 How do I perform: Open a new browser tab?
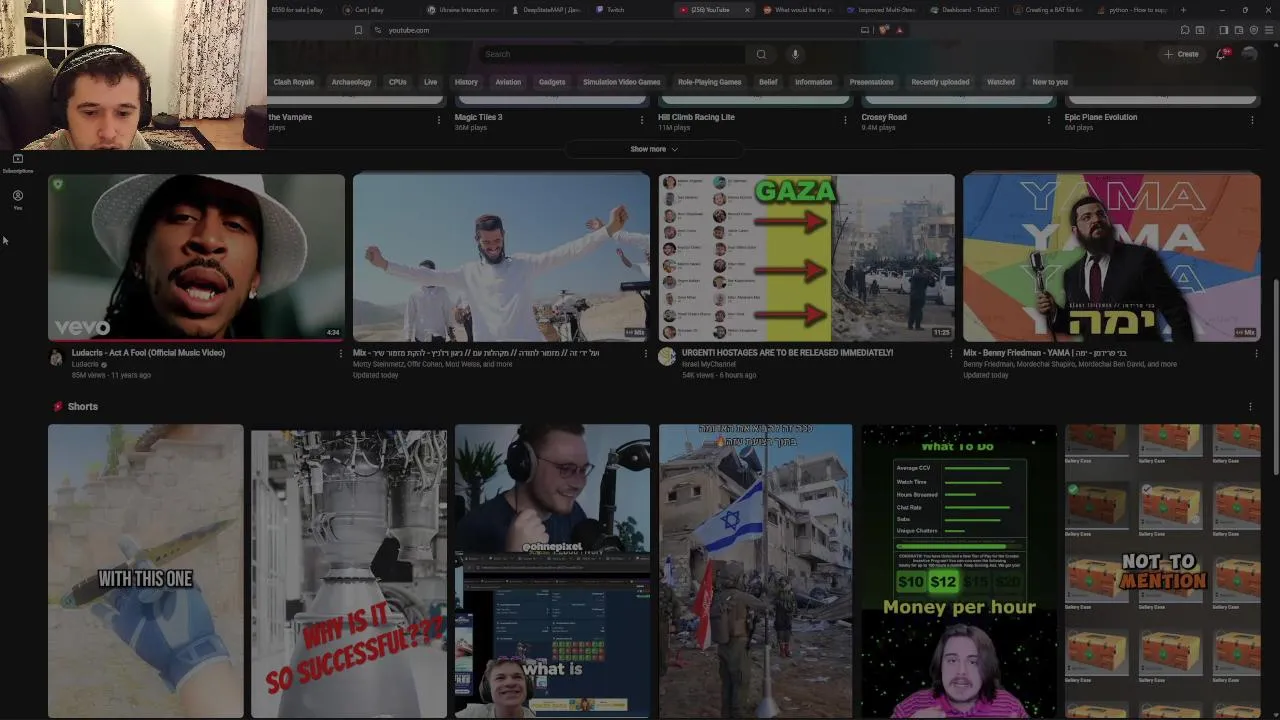pyautogui.click(x=1183, y=10)
